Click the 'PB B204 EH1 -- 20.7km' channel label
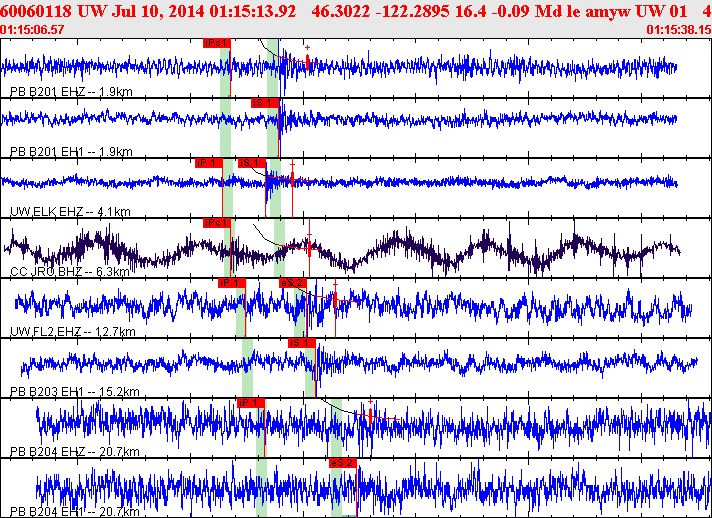 [x=75, y=511]
